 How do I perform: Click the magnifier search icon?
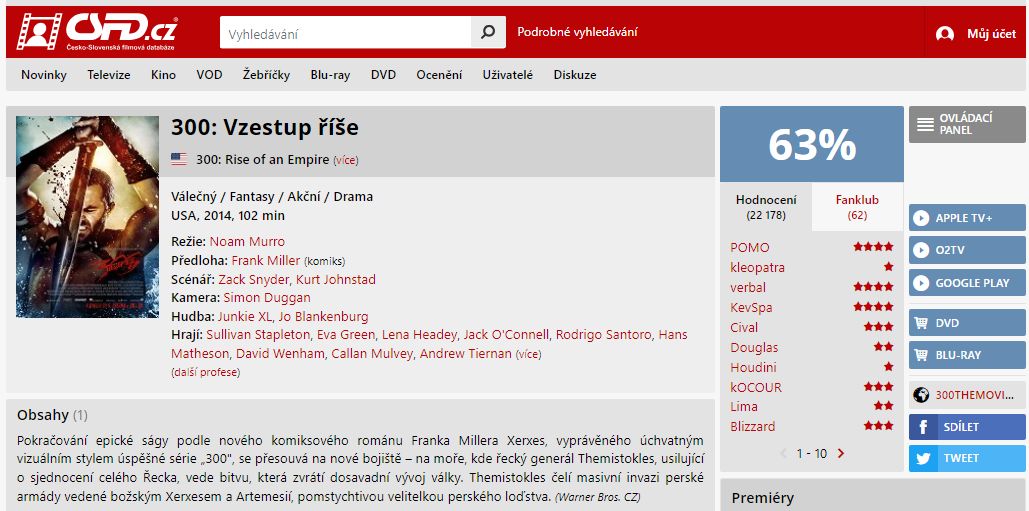point(488,32)
